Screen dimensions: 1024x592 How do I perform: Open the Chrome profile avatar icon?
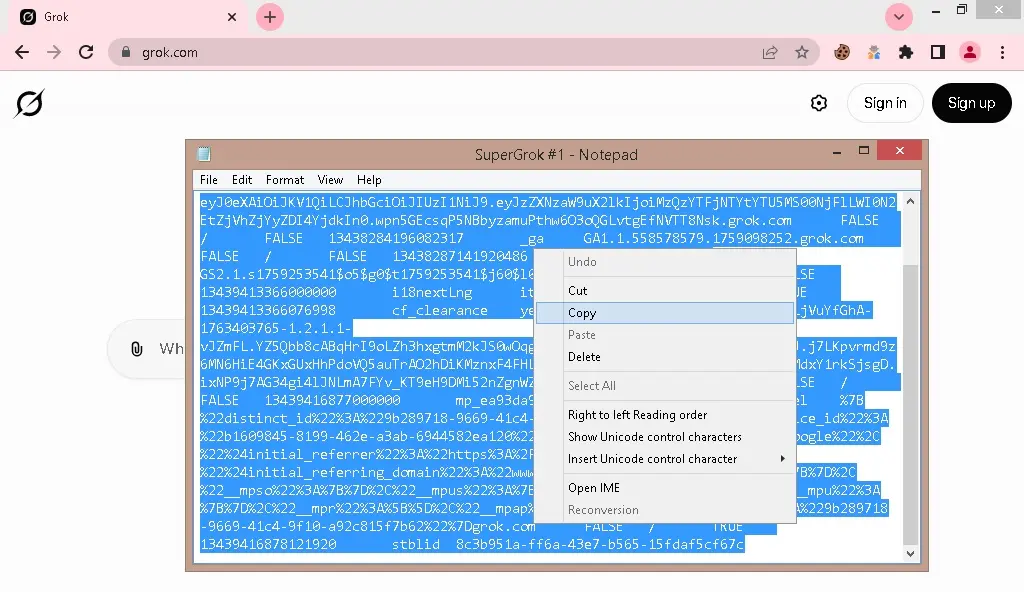point(970,52)
